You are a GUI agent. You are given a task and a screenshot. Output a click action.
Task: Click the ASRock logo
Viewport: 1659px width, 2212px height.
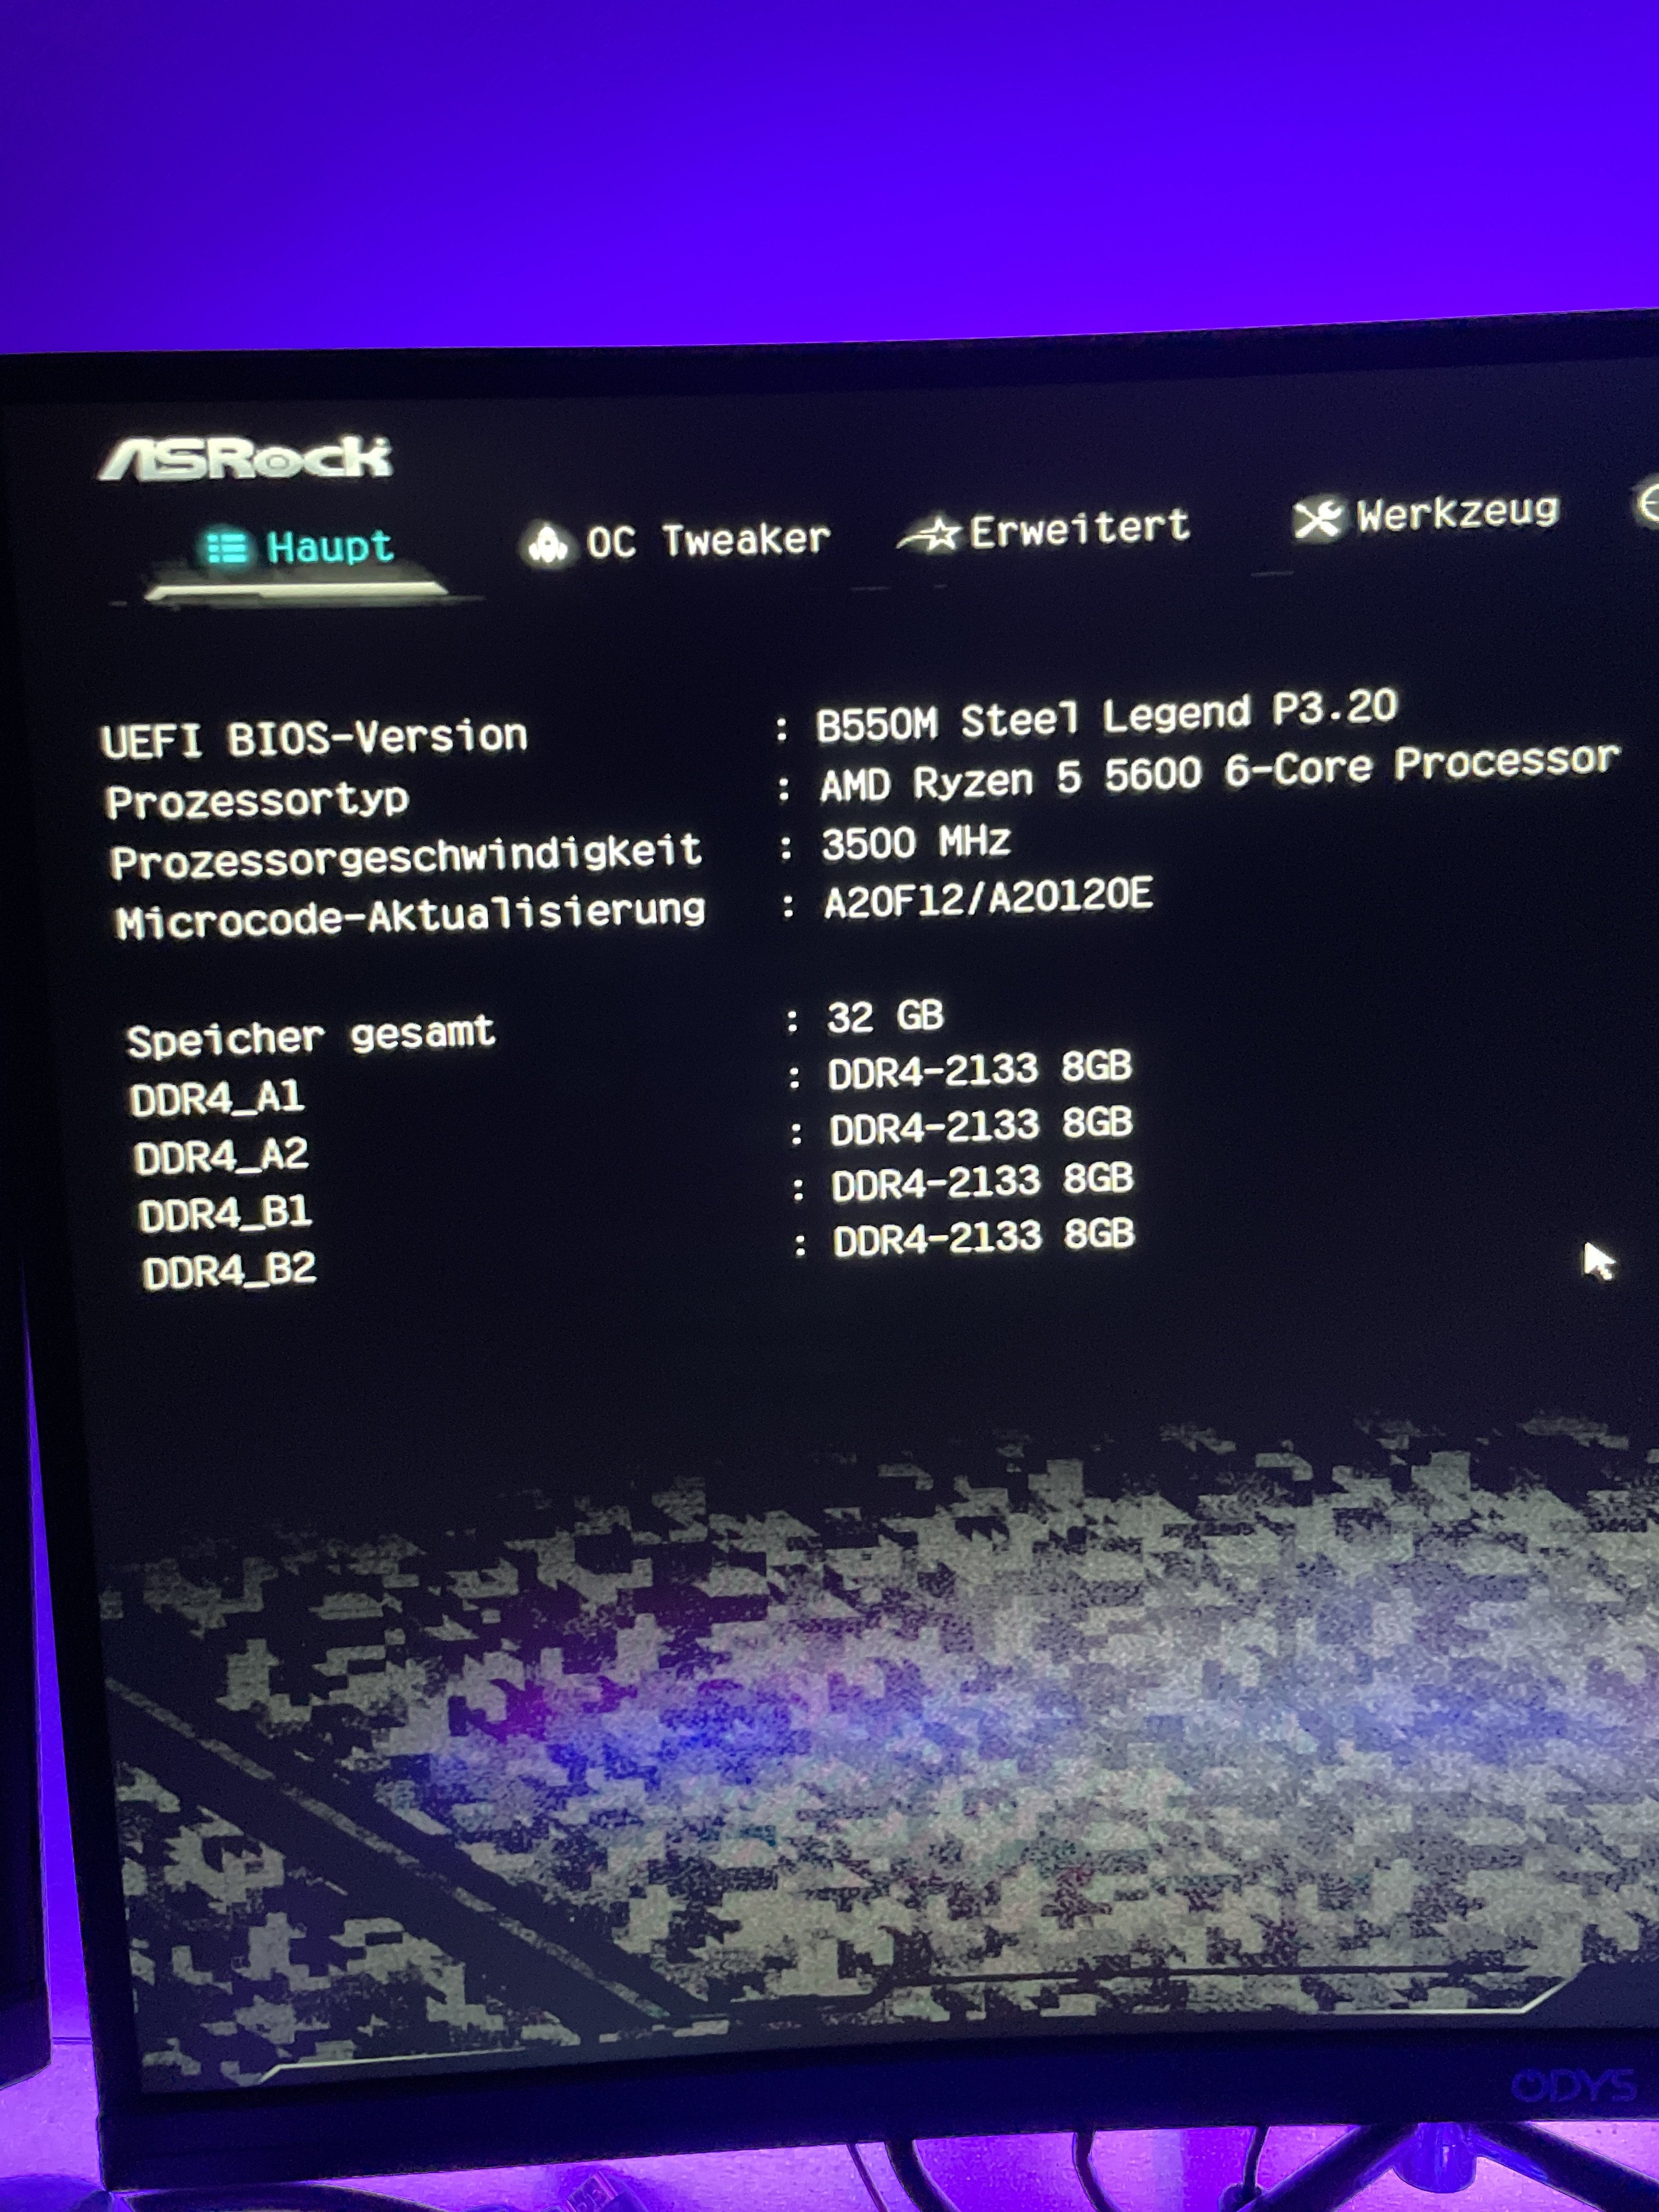pyautogui.click(x=246, y=458)
